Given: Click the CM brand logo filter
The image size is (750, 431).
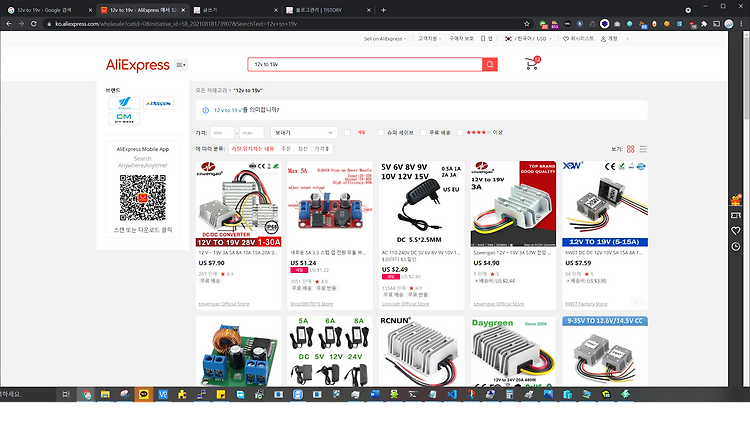Looking at the screenshot, I should click(x=124, y=118).
